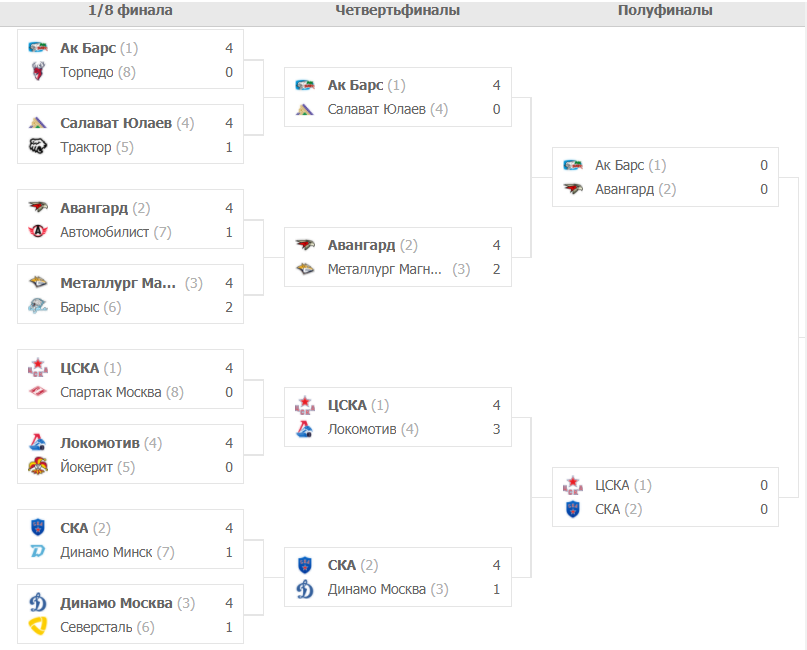
Task: Click Dinamo Minsk logo in 1/8 final
Action: (x=38, y=552)
